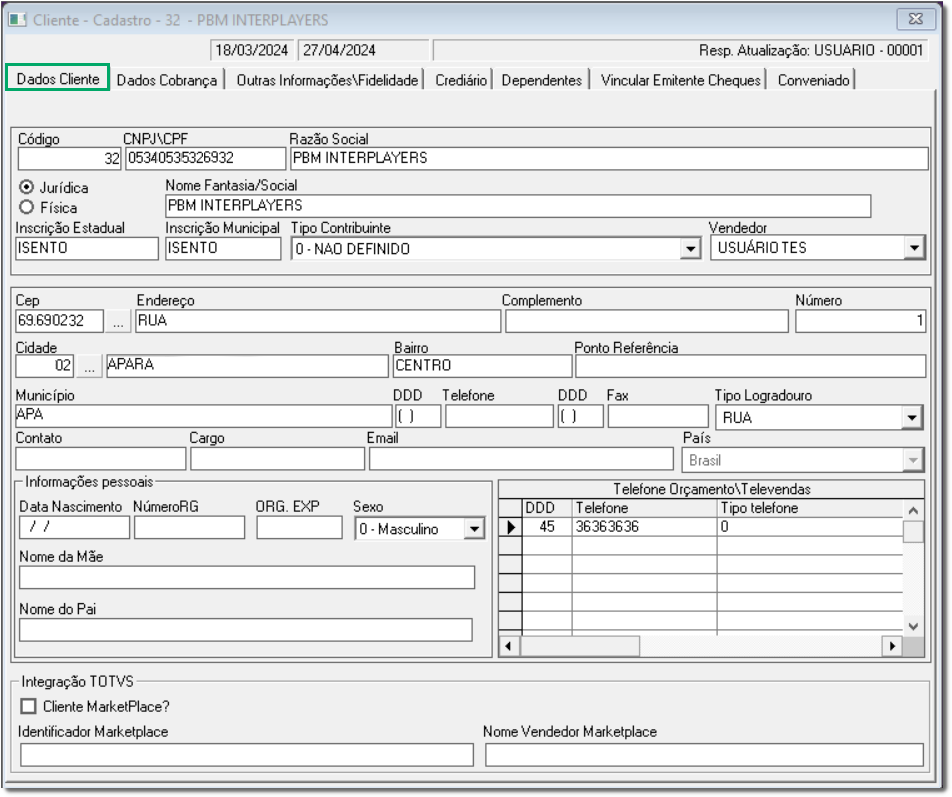
Task: Click the Tipo telefone column header
Action: [x=810, y=508]
